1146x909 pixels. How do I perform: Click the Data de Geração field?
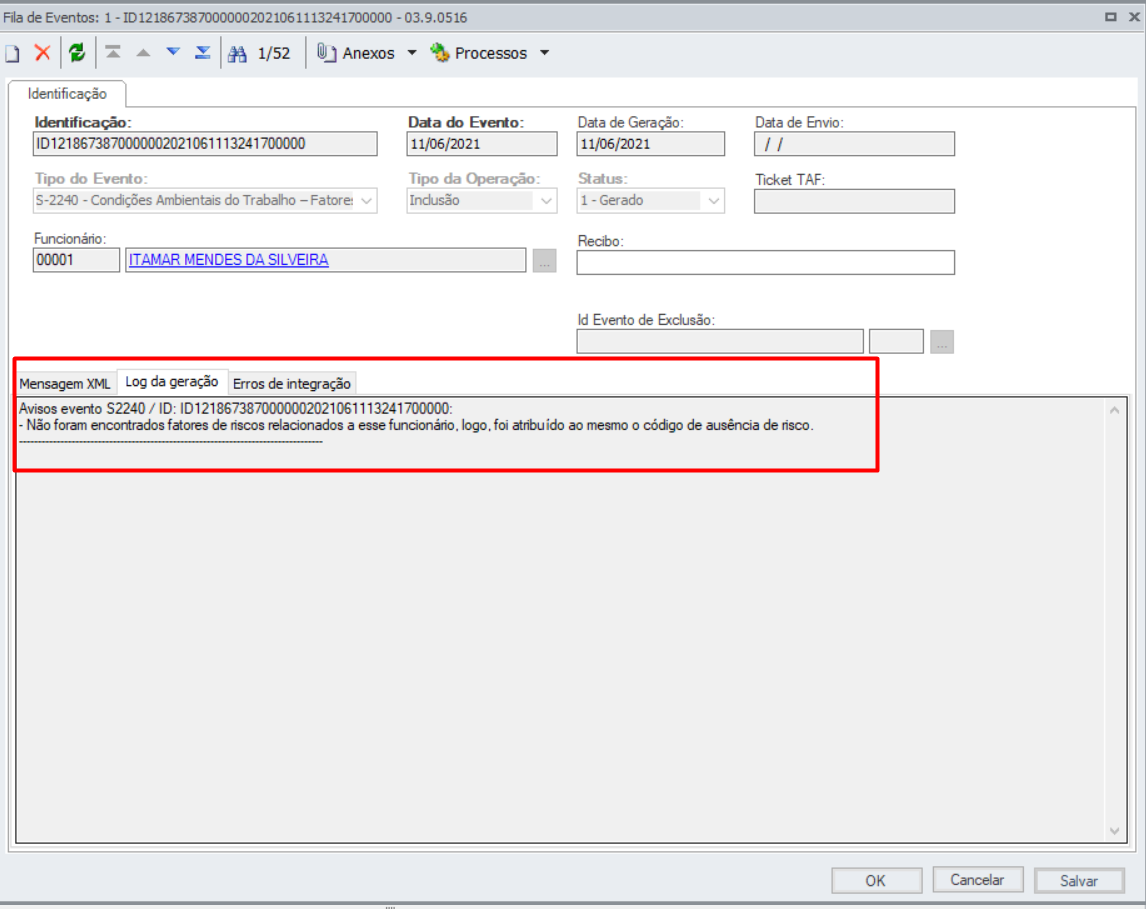point(650,144)
